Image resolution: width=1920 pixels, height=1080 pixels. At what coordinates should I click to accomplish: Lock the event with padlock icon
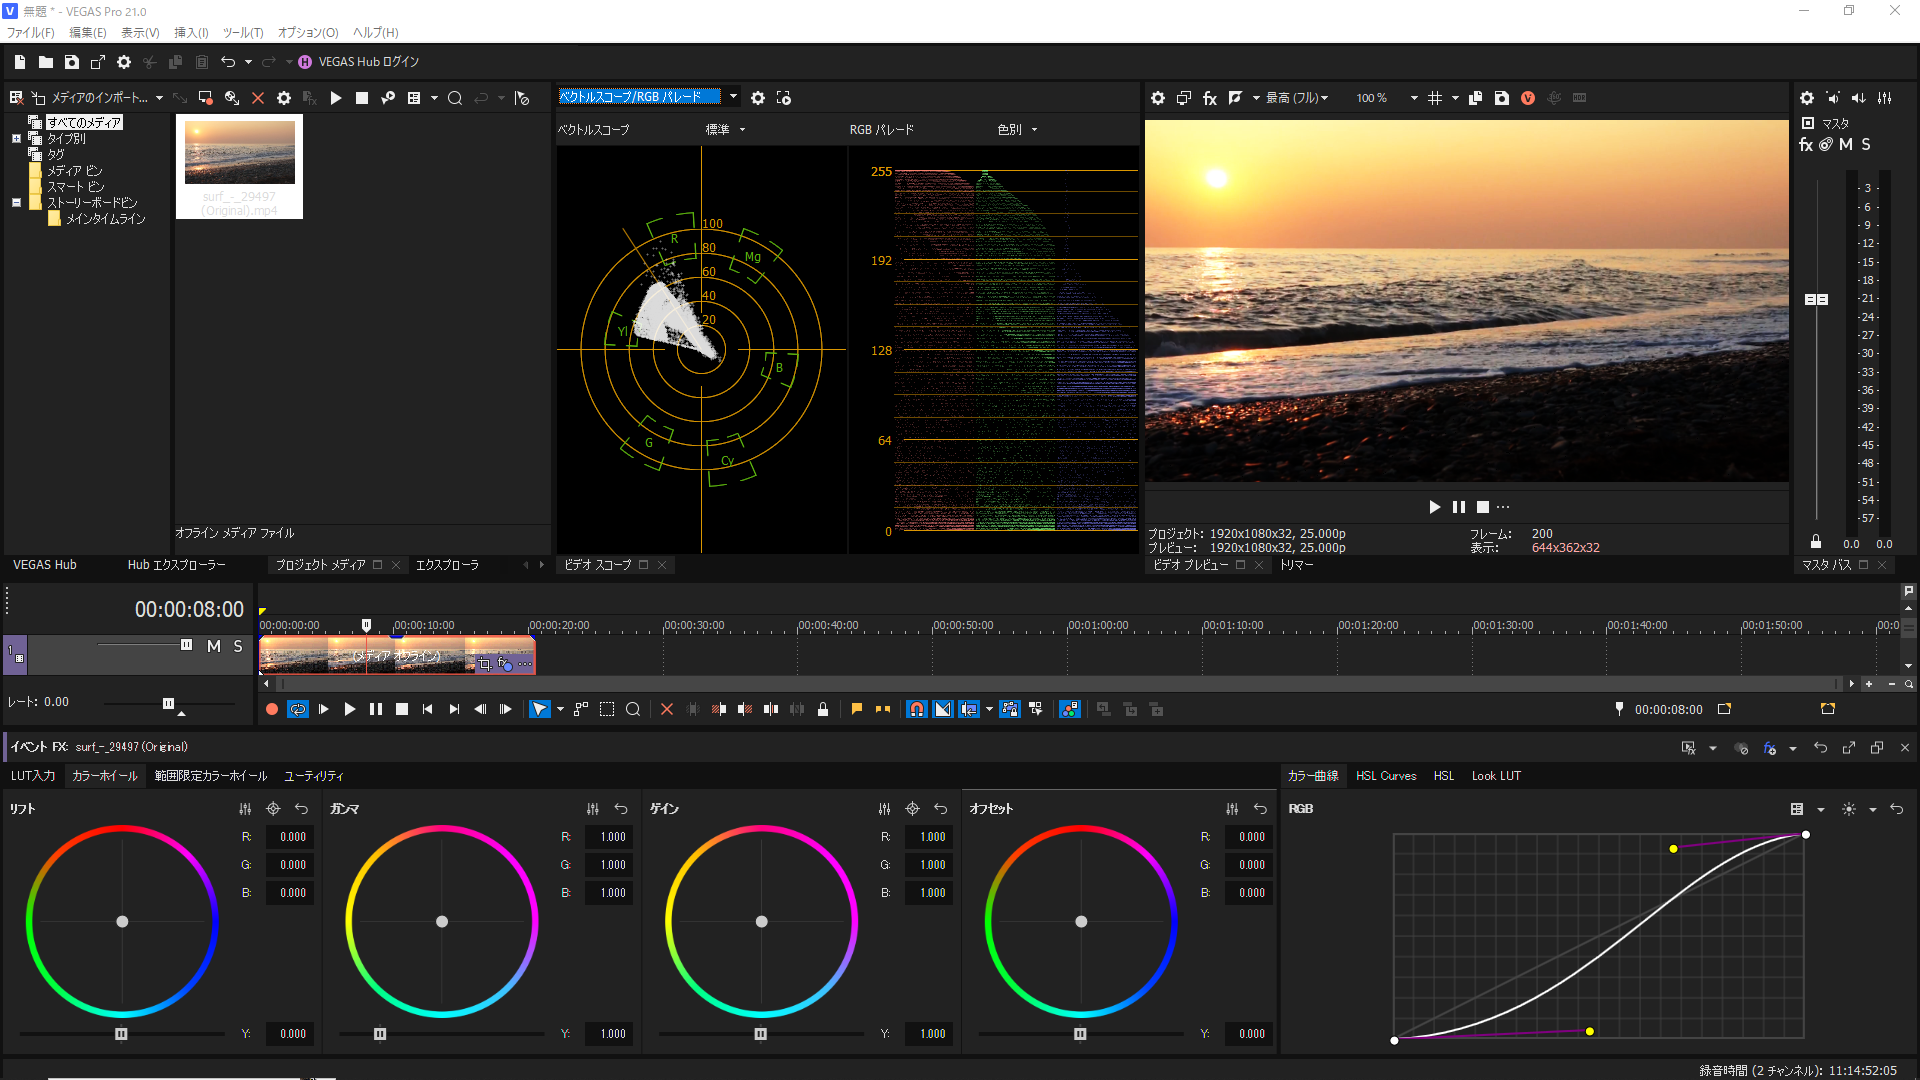823,709
